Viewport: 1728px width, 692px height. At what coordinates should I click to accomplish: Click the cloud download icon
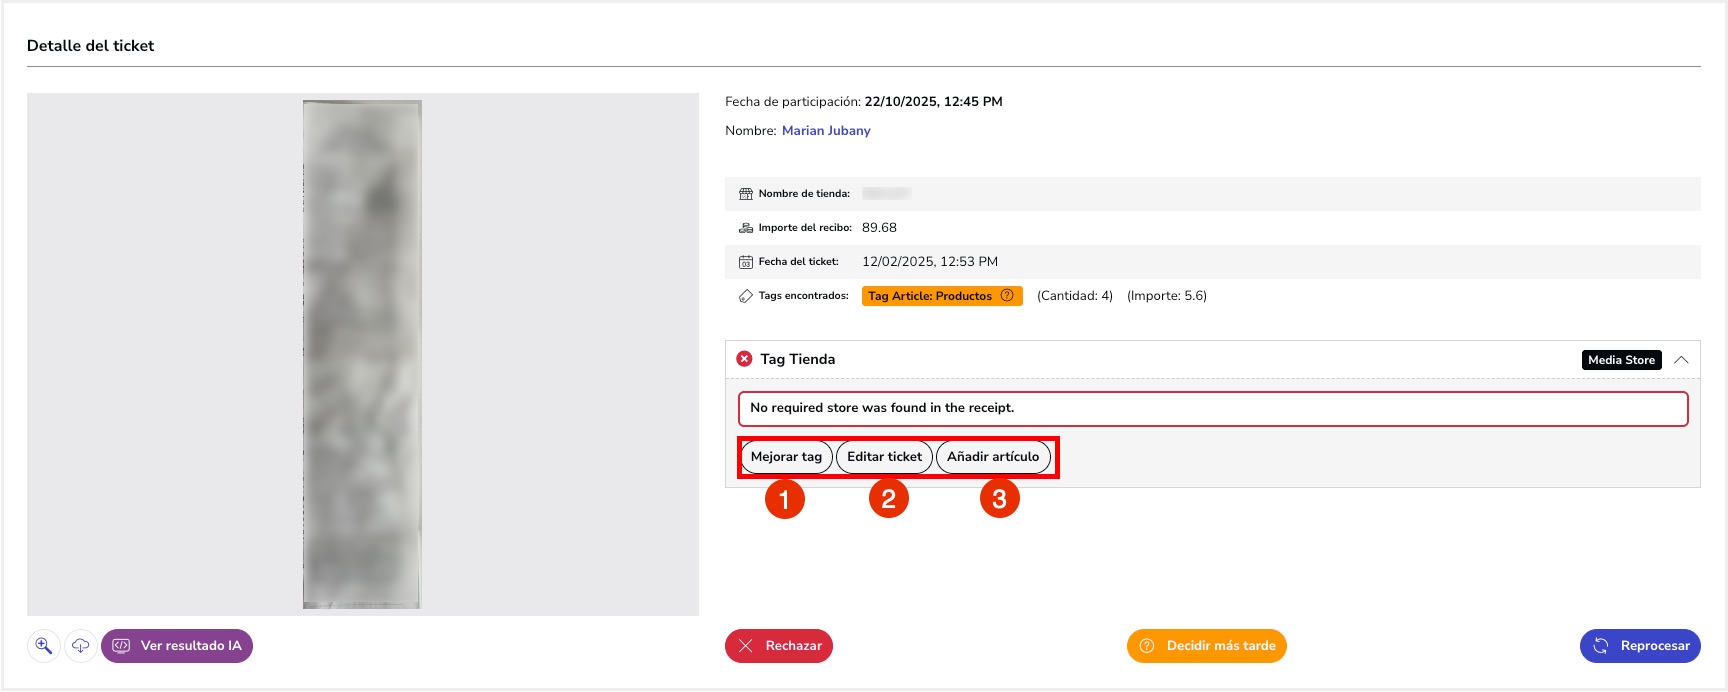point(81,646)
